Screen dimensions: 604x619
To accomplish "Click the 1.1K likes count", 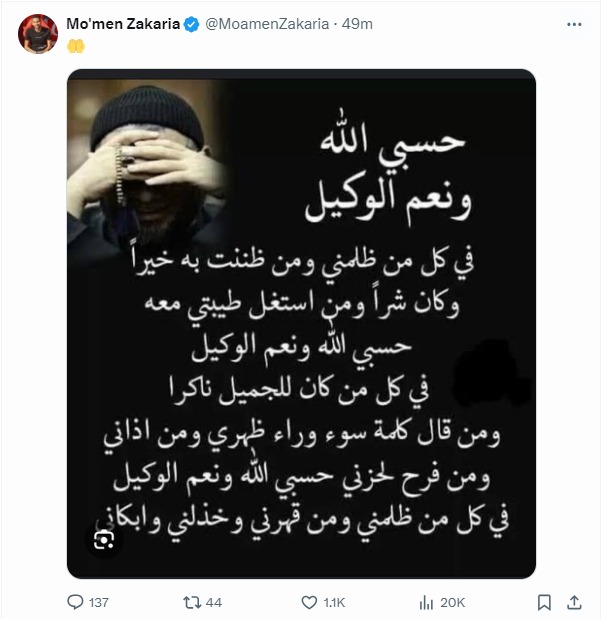I will (x=334, y=602).
